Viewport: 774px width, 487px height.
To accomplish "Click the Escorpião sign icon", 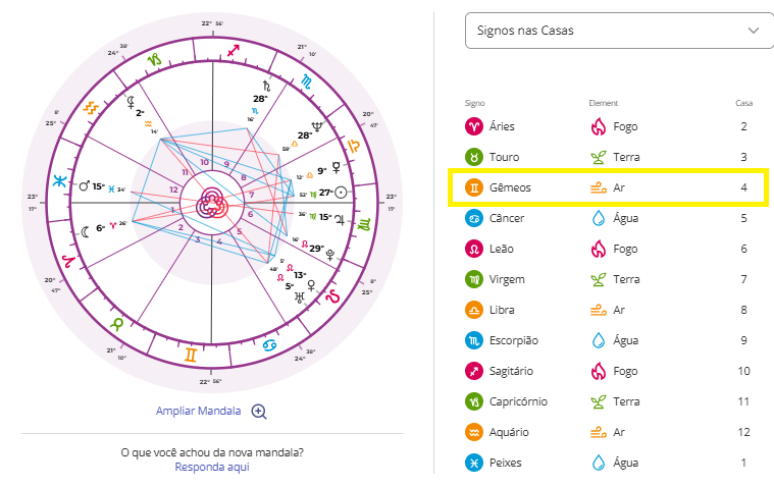I will pos(474,341).
